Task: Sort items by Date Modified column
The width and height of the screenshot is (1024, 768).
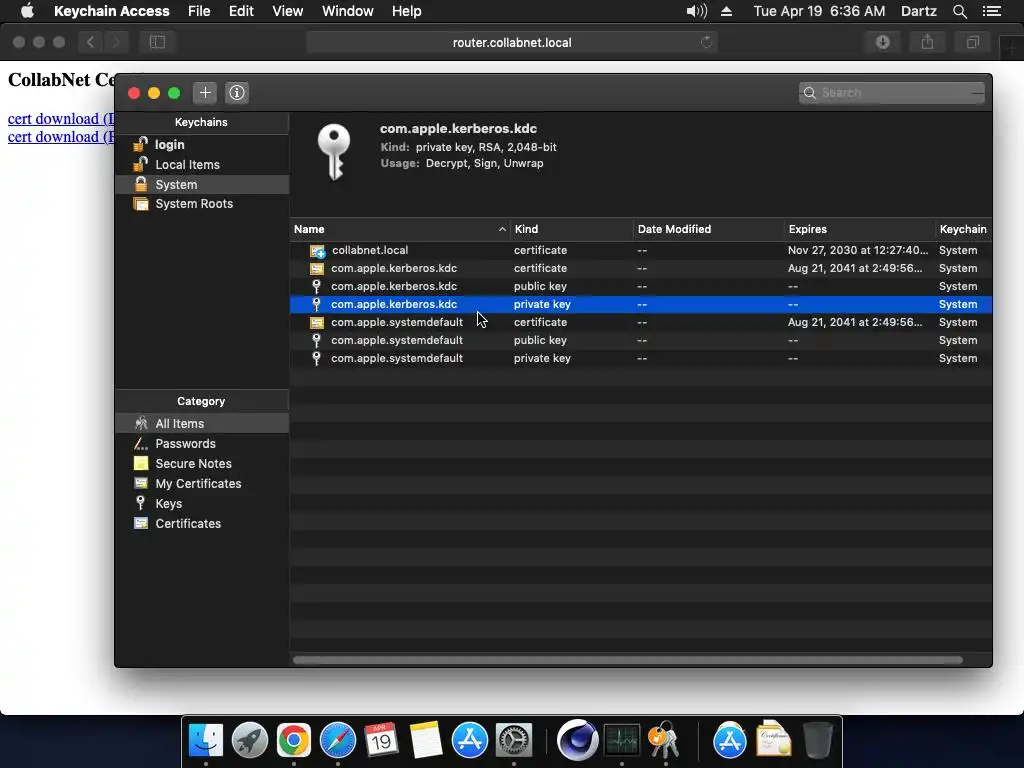Action: point(709,229)
